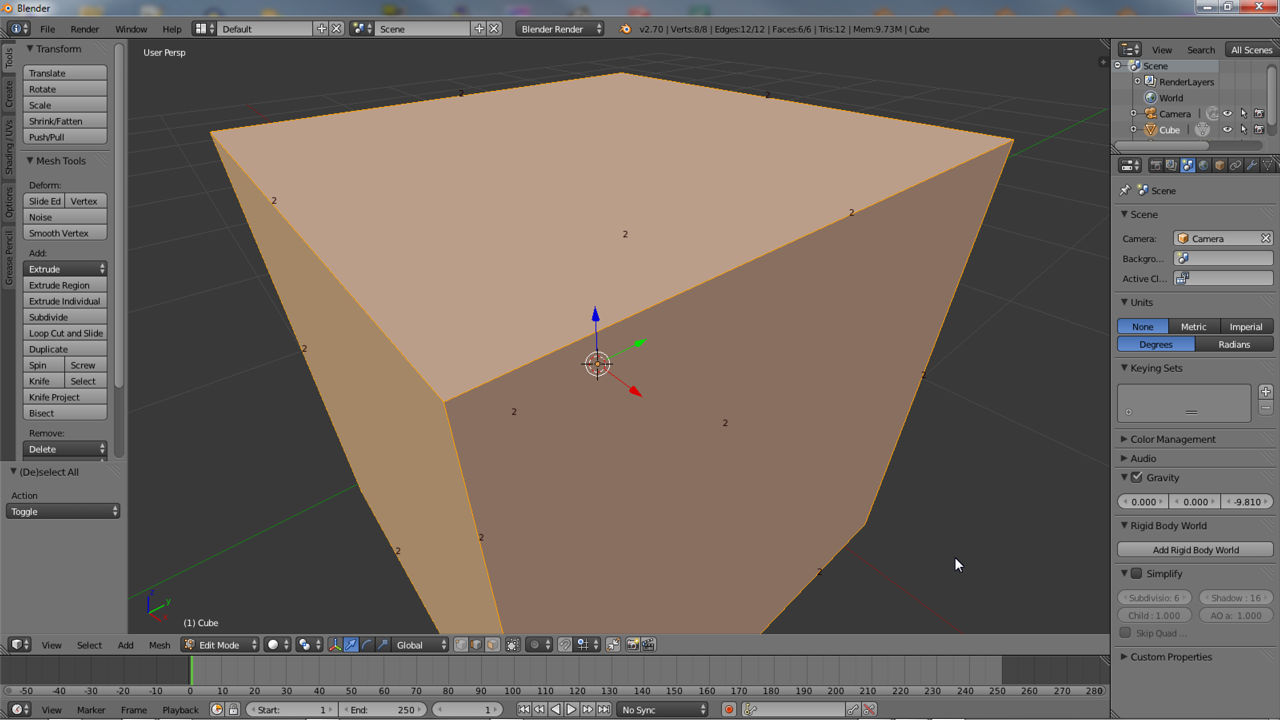Toggle the Simplify checkbox in Scene properties
The width and height of the screenshot is (1280, 720).
[x=1134, y=573]
